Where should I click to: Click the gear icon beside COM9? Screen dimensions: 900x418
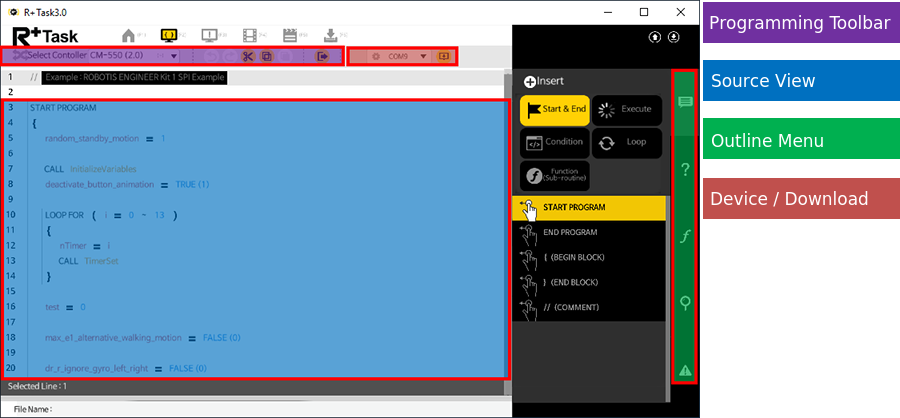[x=376, y=56]
